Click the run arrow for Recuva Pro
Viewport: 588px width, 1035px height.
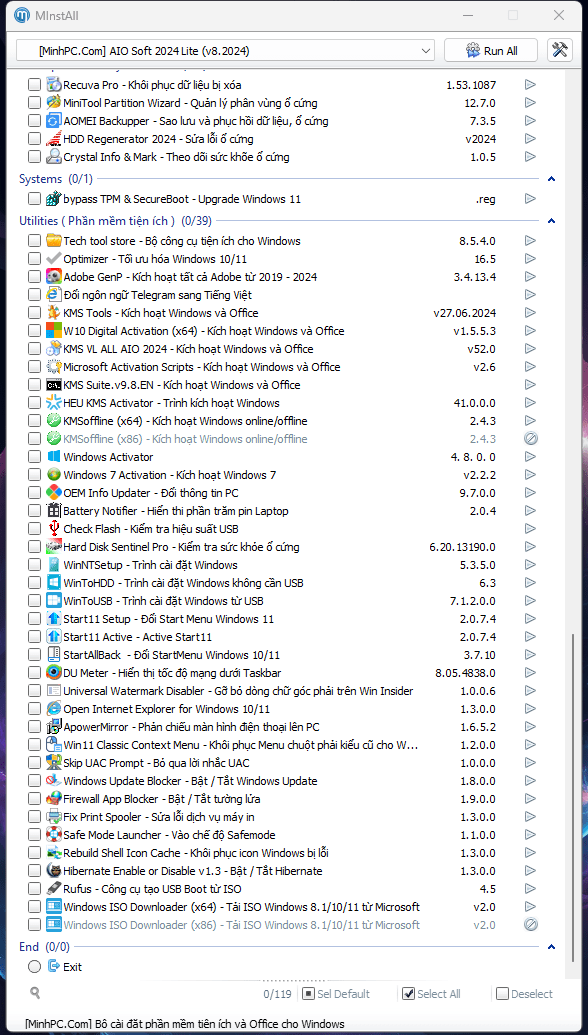pos(530,84)
